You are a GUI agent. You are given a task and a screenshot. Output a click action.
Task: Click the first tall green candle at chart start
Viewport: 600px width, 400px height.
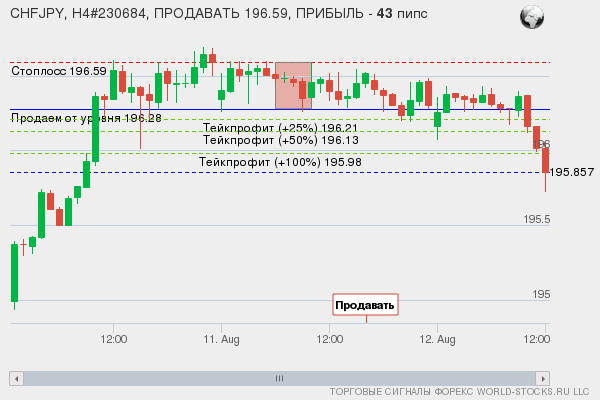pos(15,273)
